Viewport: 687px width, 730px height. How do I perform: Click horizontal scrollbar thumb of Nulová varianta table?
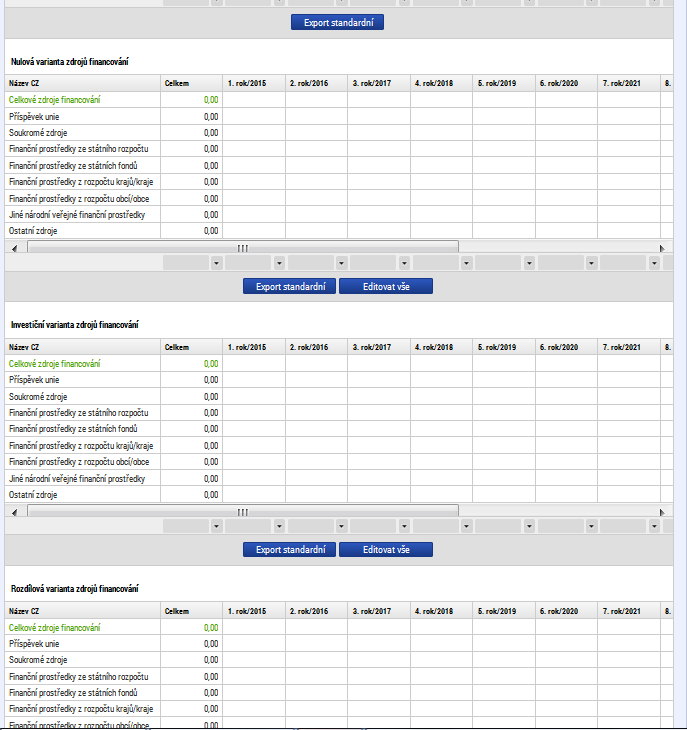click(x=243, y=247)
